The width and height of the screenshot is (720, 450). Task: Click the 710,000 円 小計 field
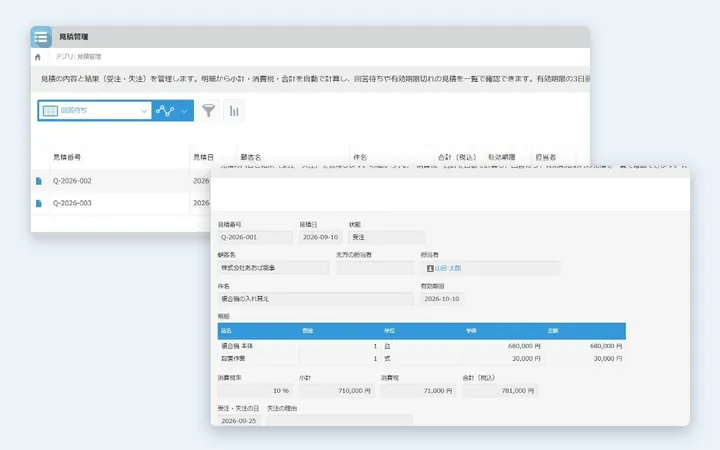(x=337, y=391)
